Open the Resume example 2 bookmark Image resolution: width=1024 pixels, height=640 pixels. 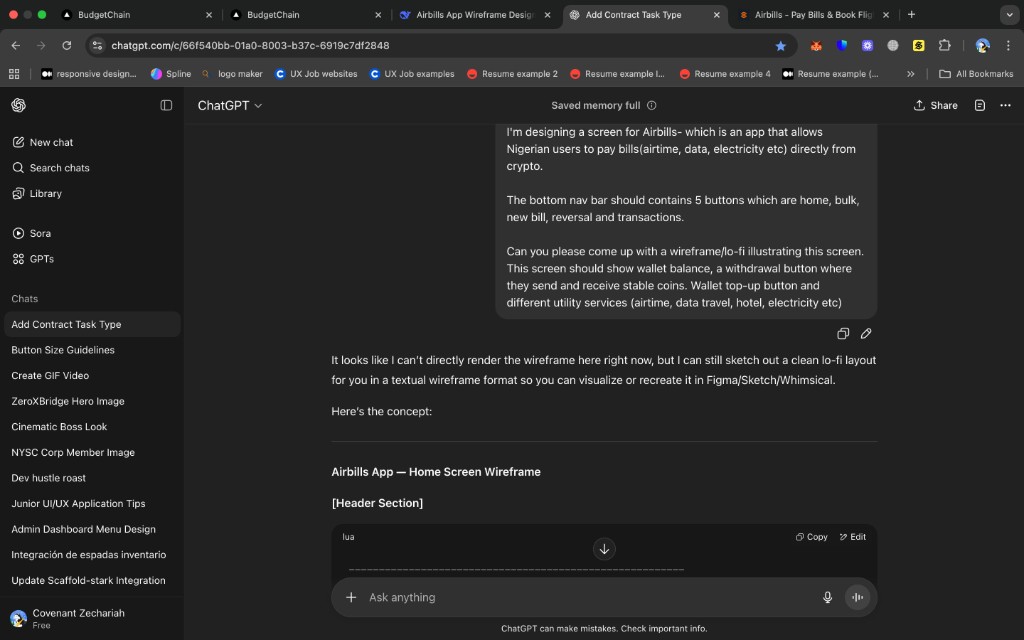(513, 74)
